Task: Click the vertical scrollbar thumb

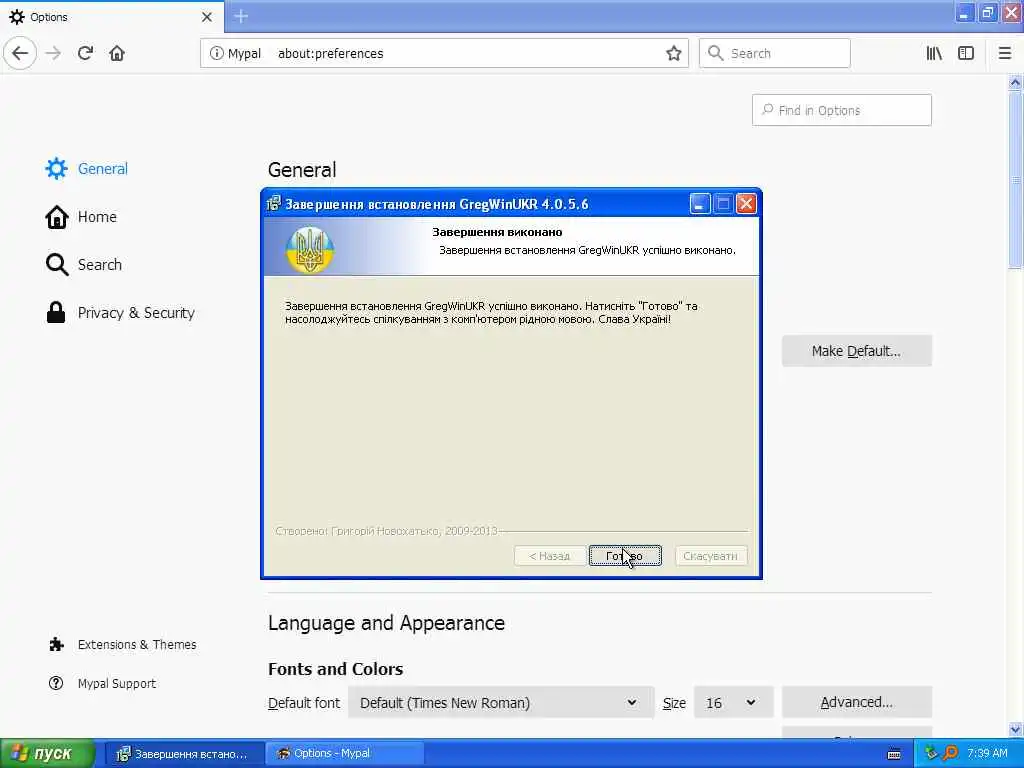Action: (x=1015, y=179)
